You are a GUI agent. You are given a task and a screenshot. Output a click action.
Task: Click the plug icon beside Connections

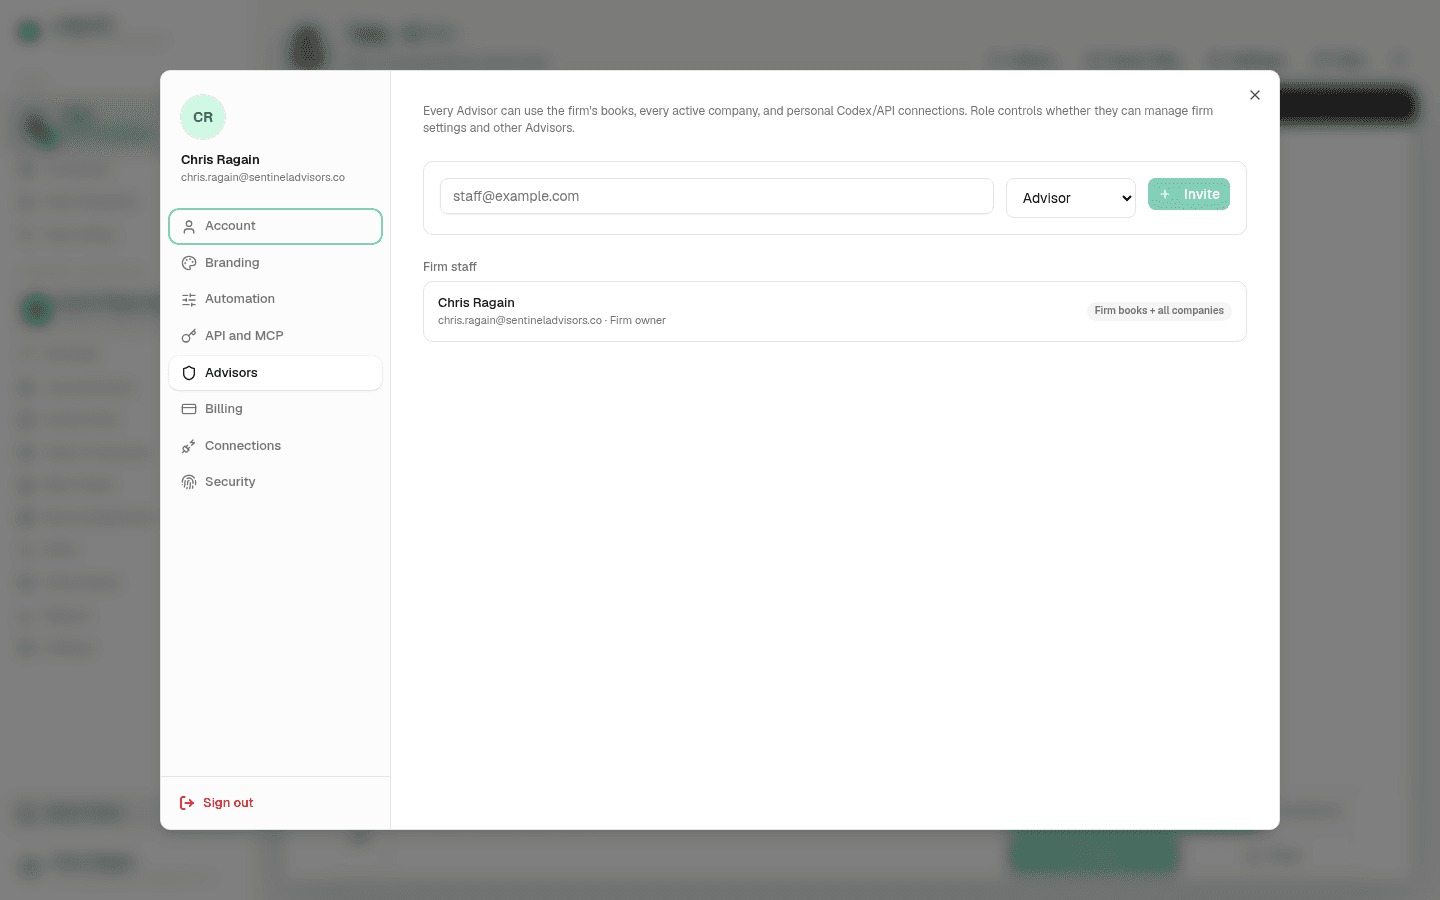pyautogui.click(x=189, y=446)
